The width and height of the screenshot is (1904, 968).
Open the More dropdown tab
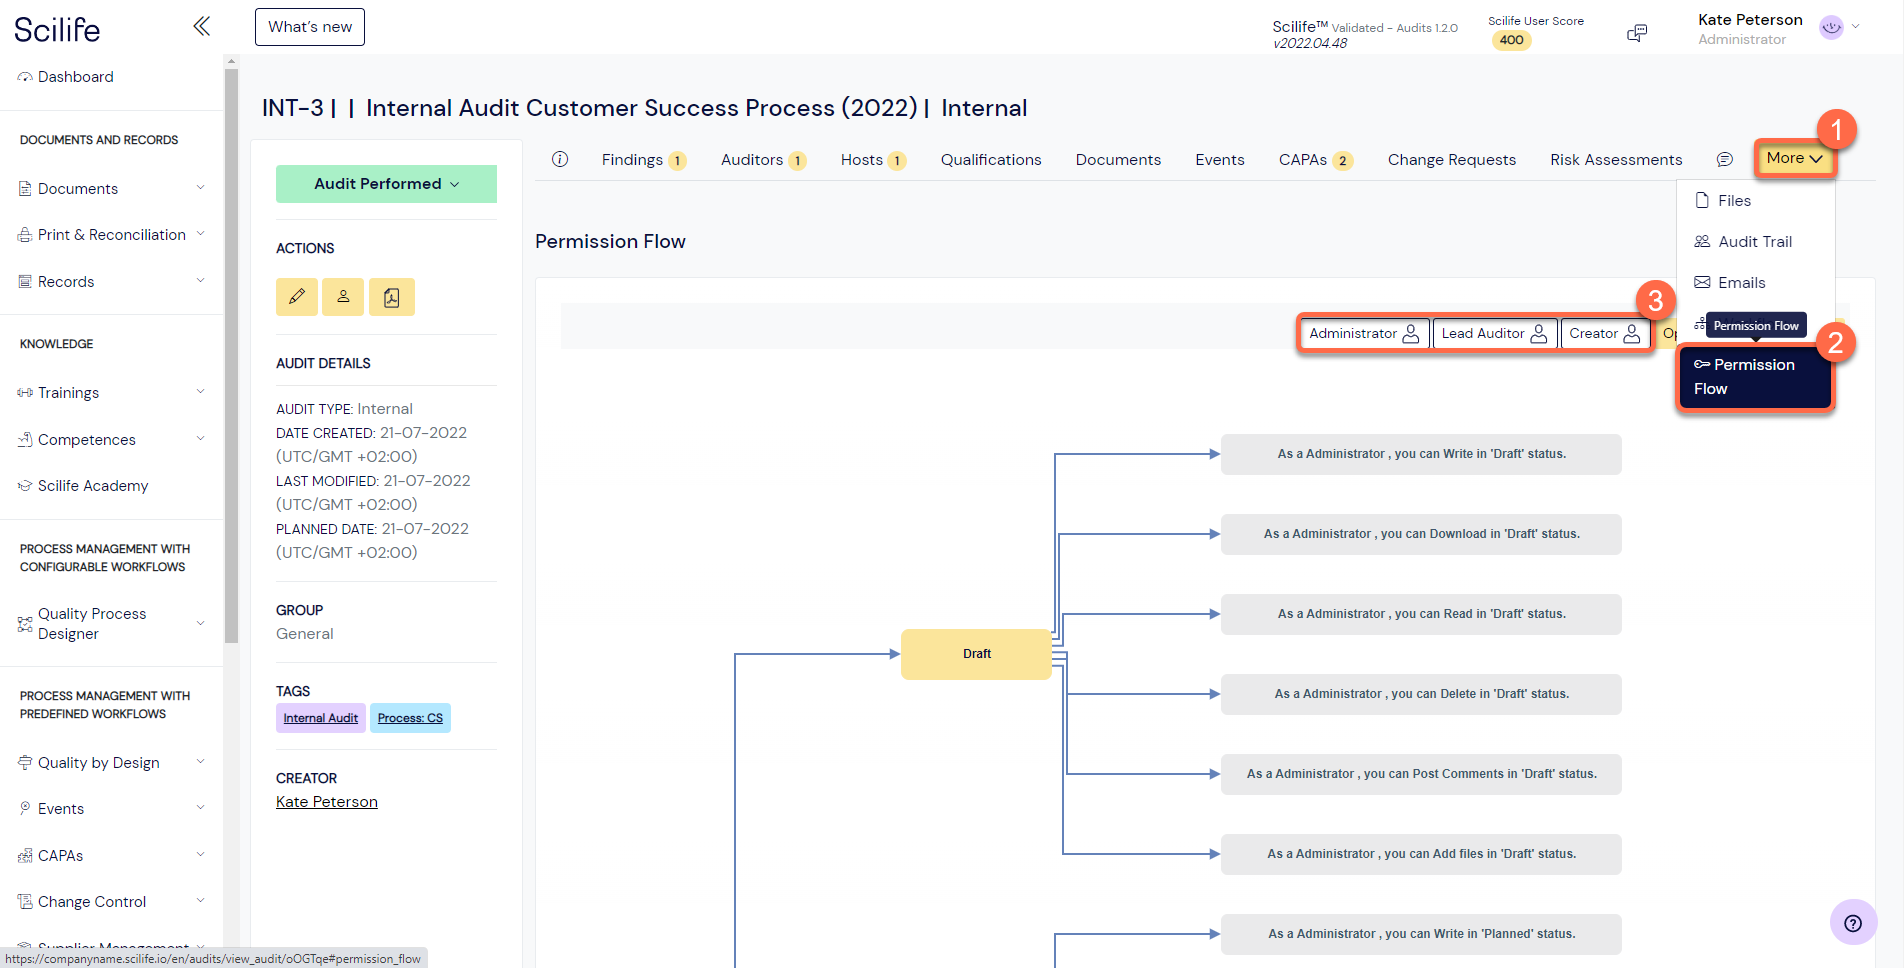1794,158
